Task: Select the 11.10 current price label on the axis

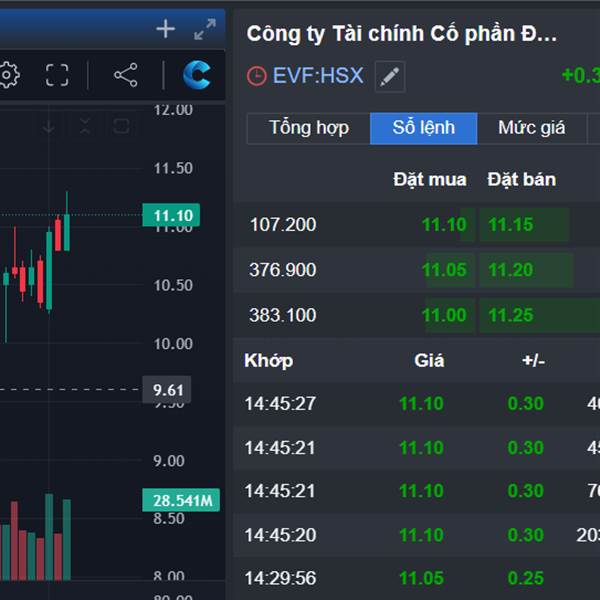Action: (x=171, y=215)
